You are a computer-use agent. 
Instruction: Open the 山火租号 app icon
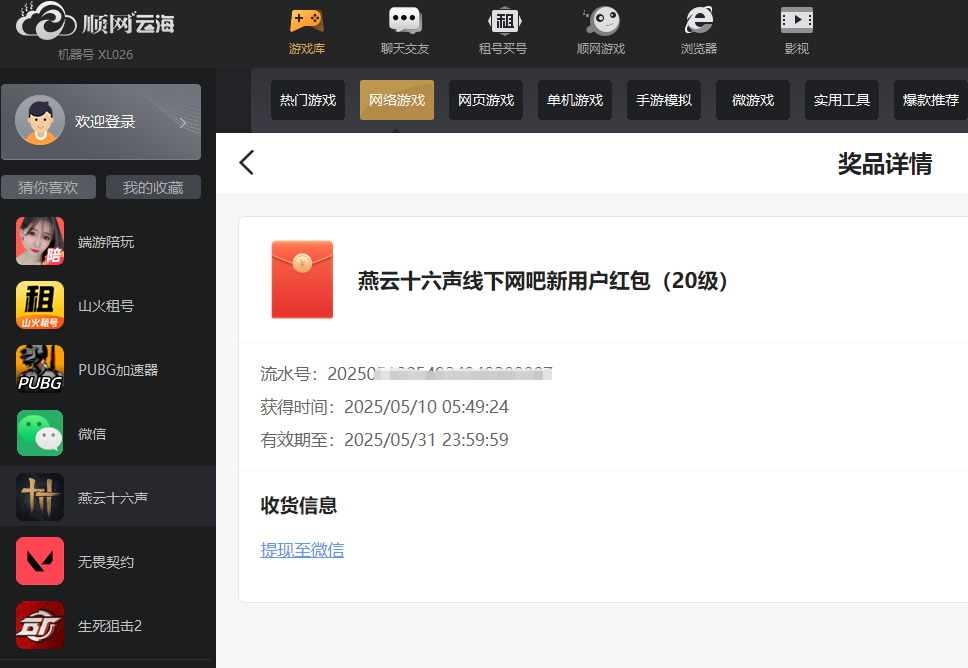coord(40,305)
